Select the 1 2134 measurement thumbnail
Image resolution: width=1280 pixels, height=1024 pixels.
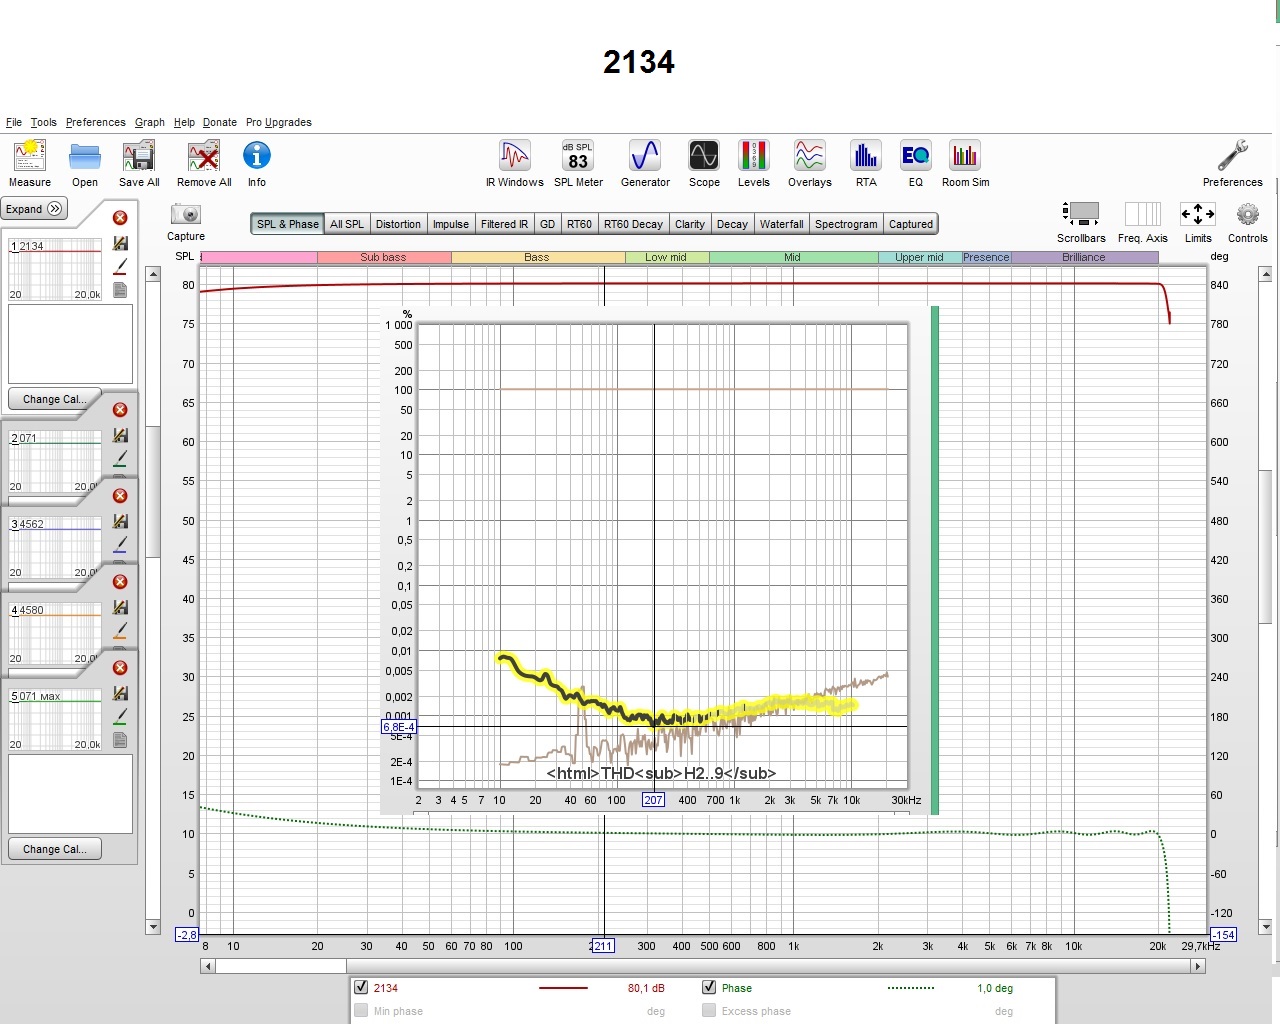pos(55,269)
